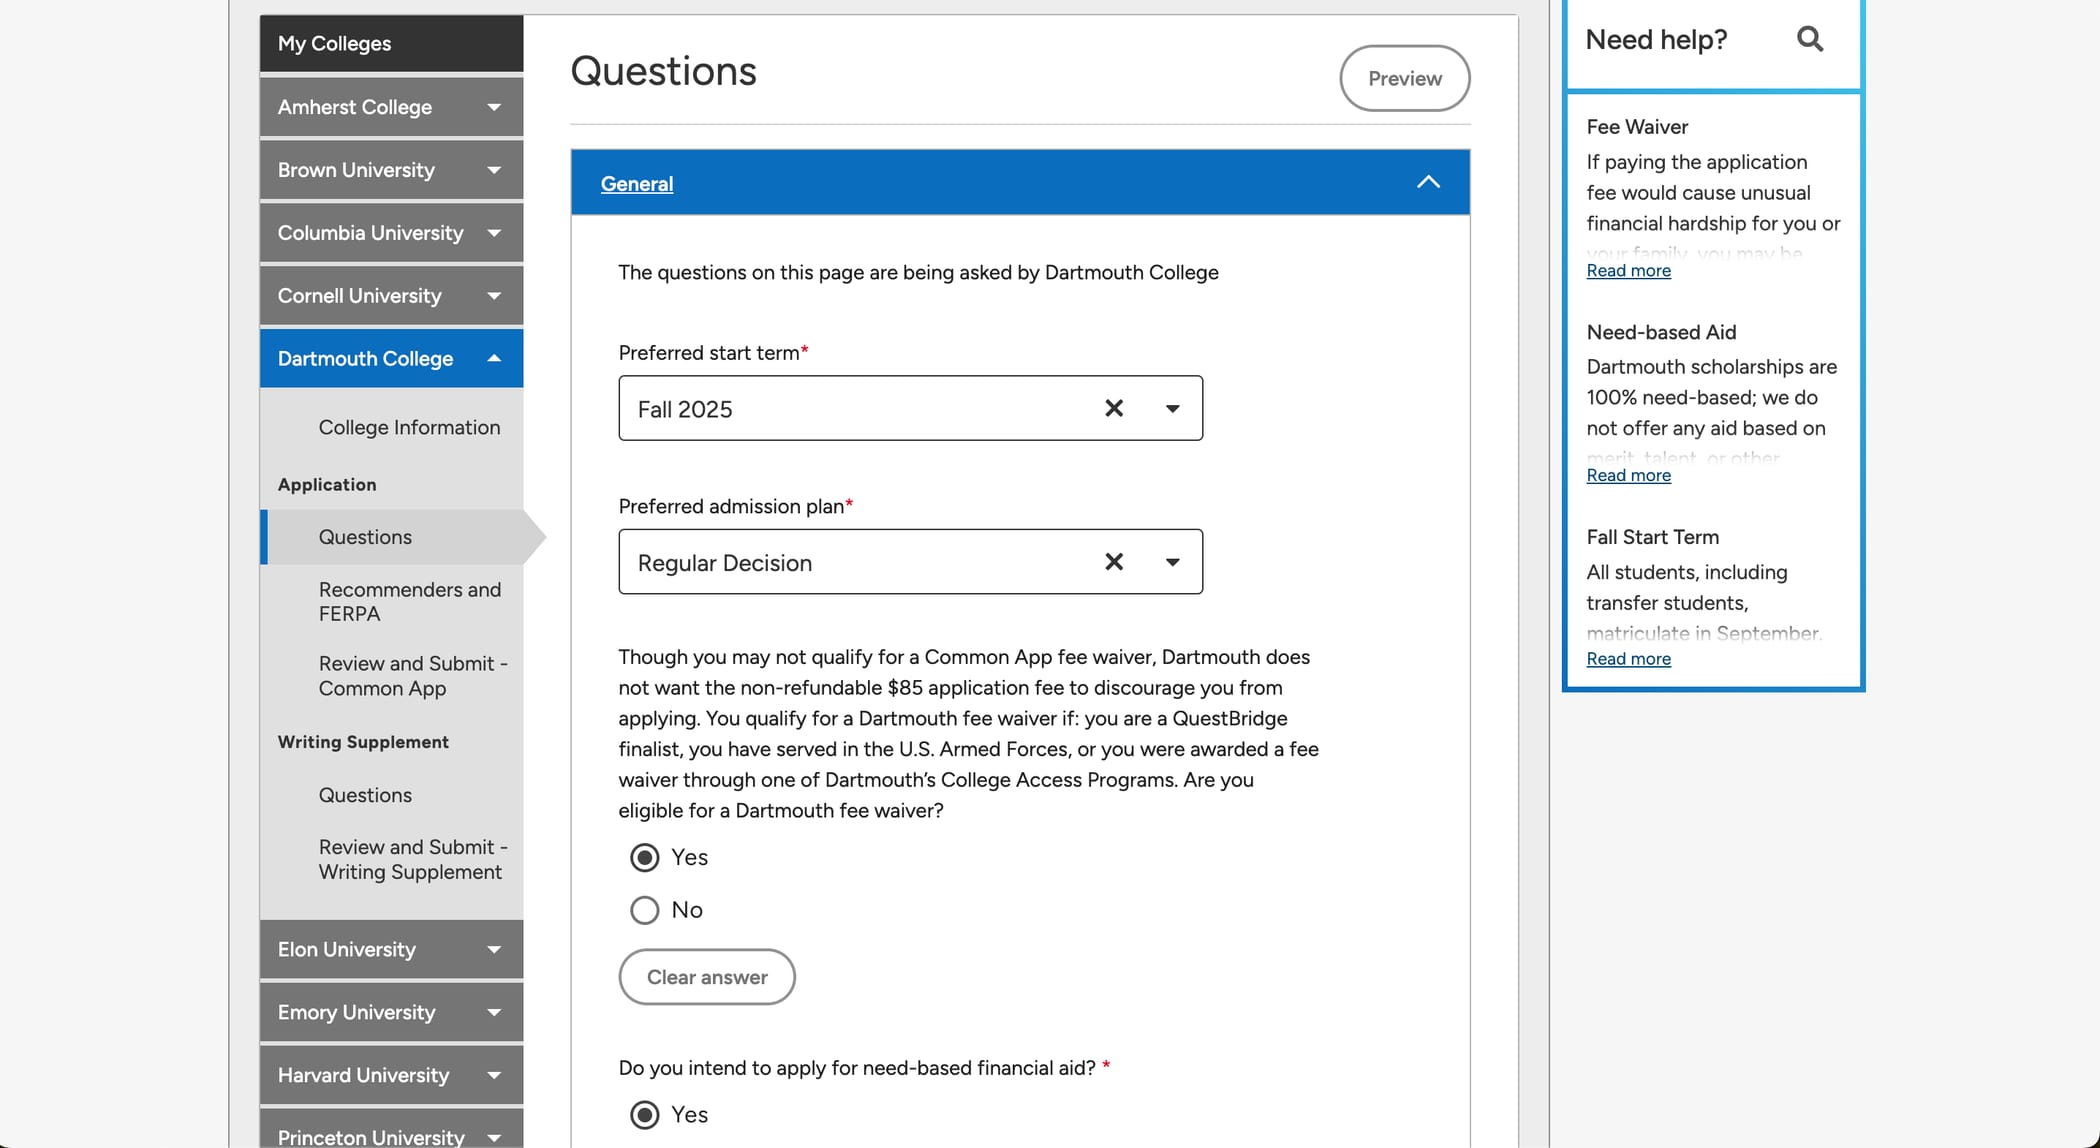Click the search icon in the Need help panel

tap(1810, 39)
